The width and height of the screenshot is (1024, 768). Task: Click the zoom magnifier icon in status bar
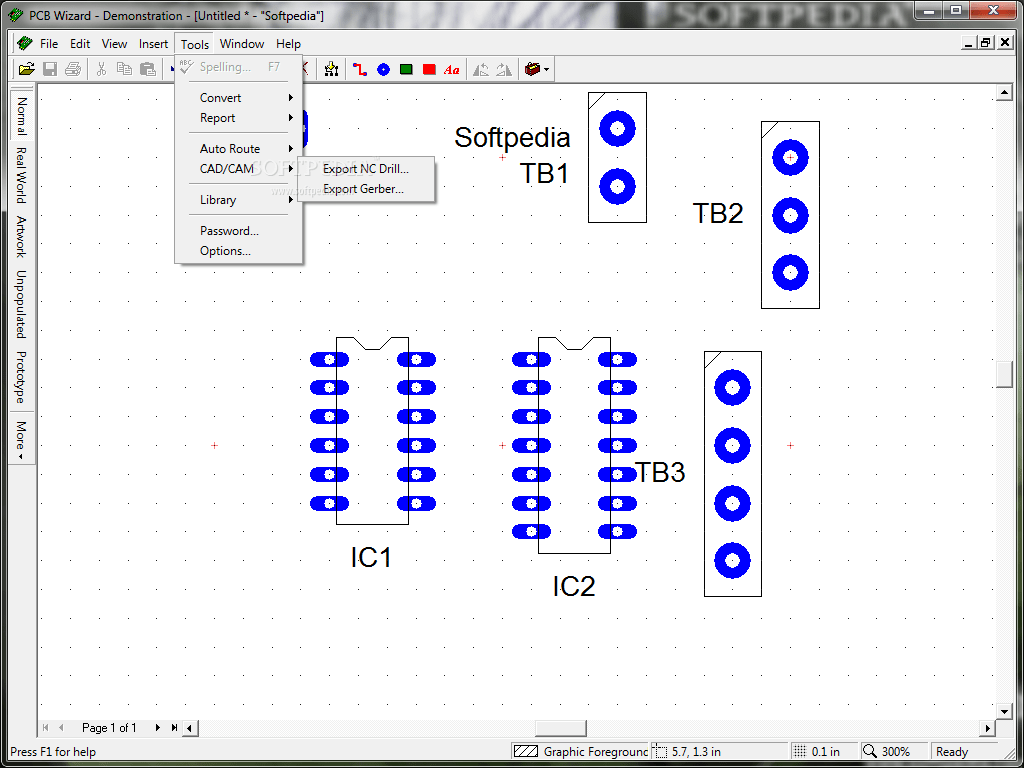[870, 752]
